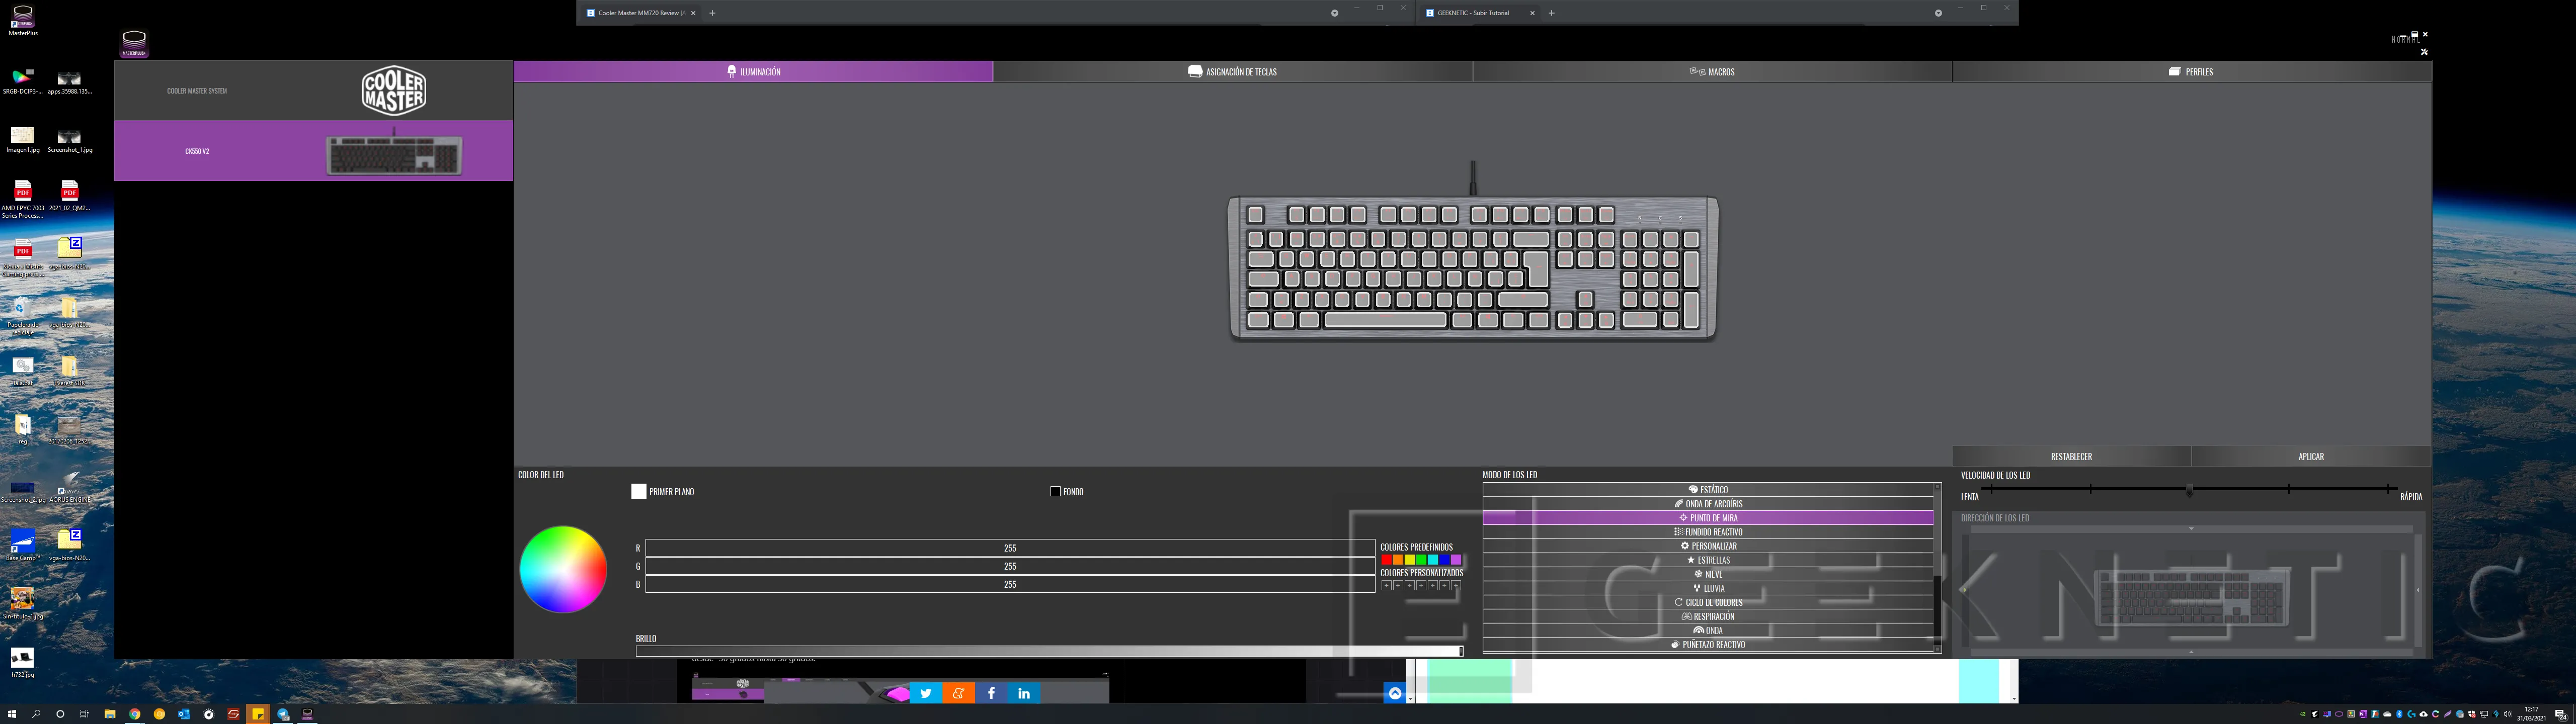Image resolution: width=2576 pixels, height=724 pixels.
Task: Select the blue predefined color
Action: pyautogui.click(x=1444, y=560)
